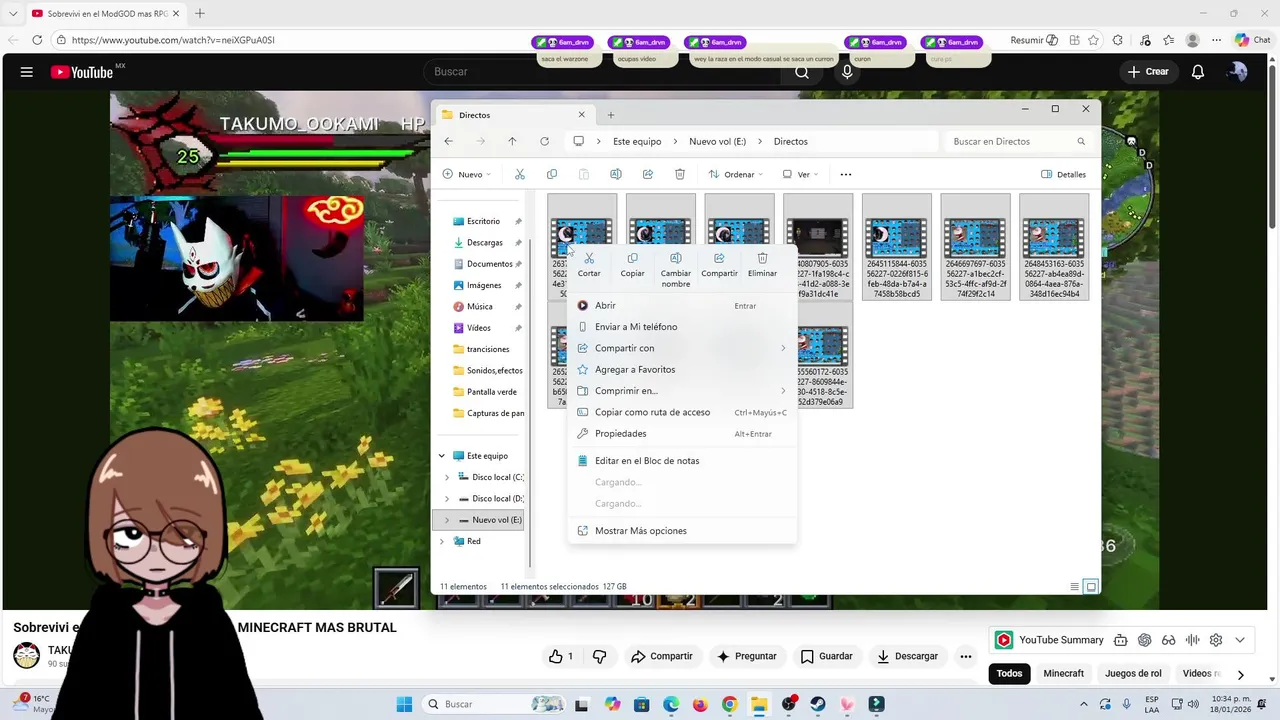
Task: Like the video with thumbs-up
Action: pyautogui.click(x=560, y=656)
